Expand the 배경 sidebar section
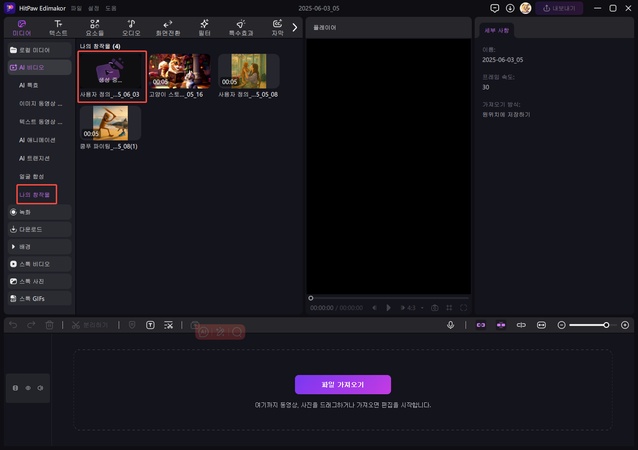638x450 pixels. (x=39, y=247)
